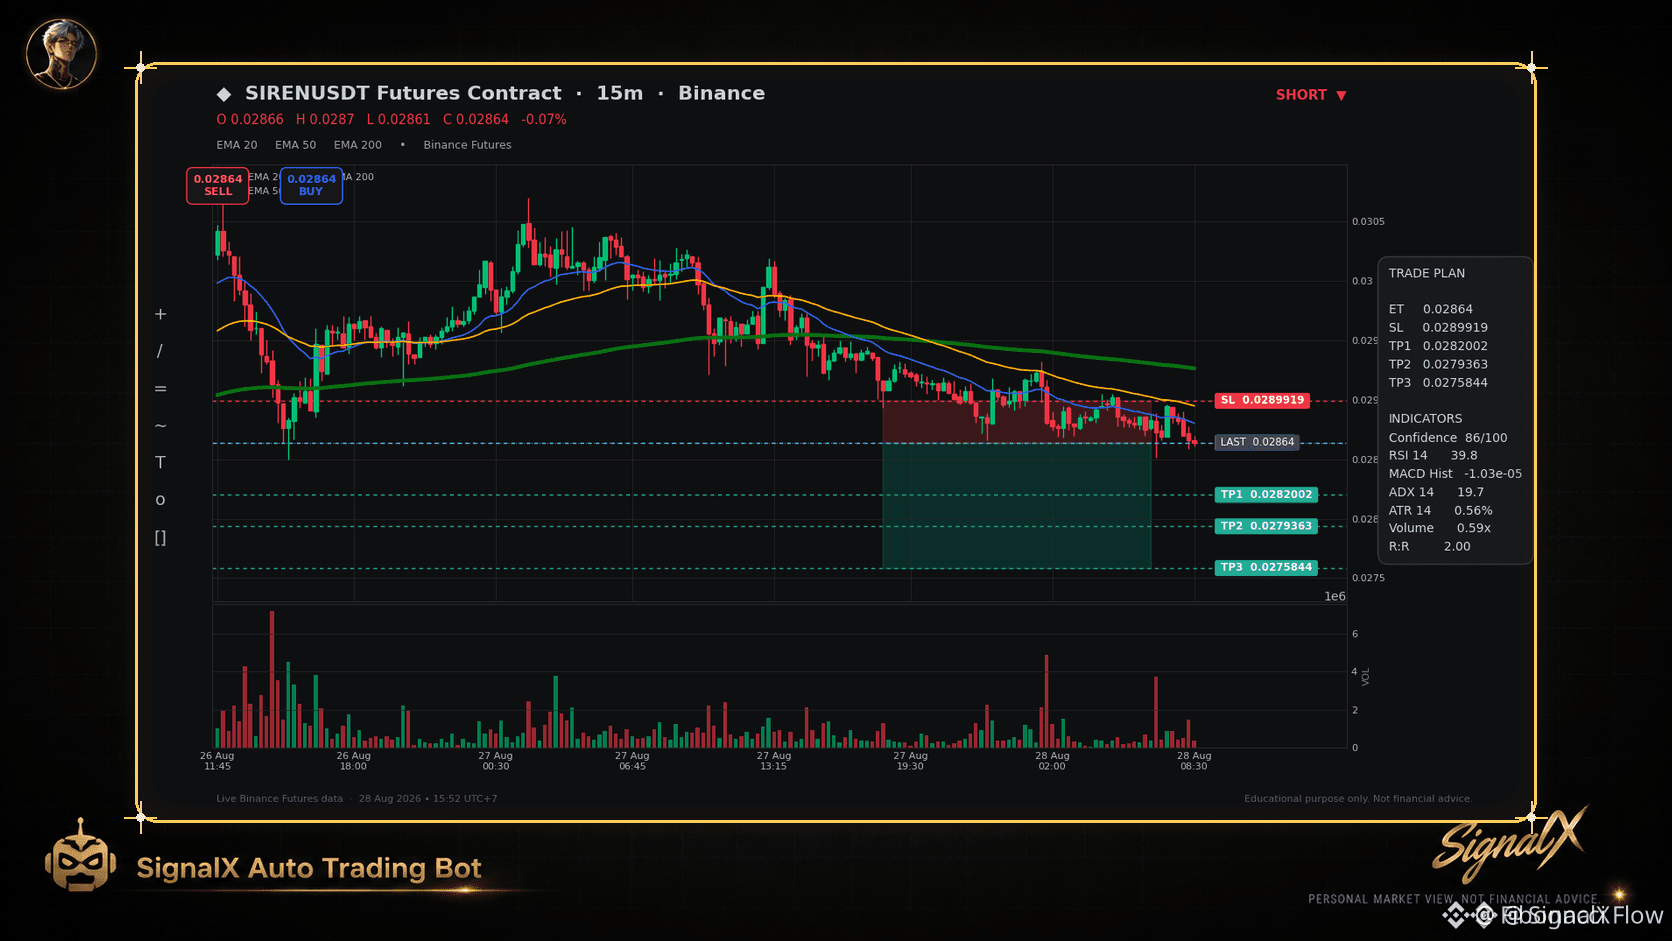Screen dimensions: 1672x941
Task: Choose the parallel lines equals tool
Action: (160, 389)
